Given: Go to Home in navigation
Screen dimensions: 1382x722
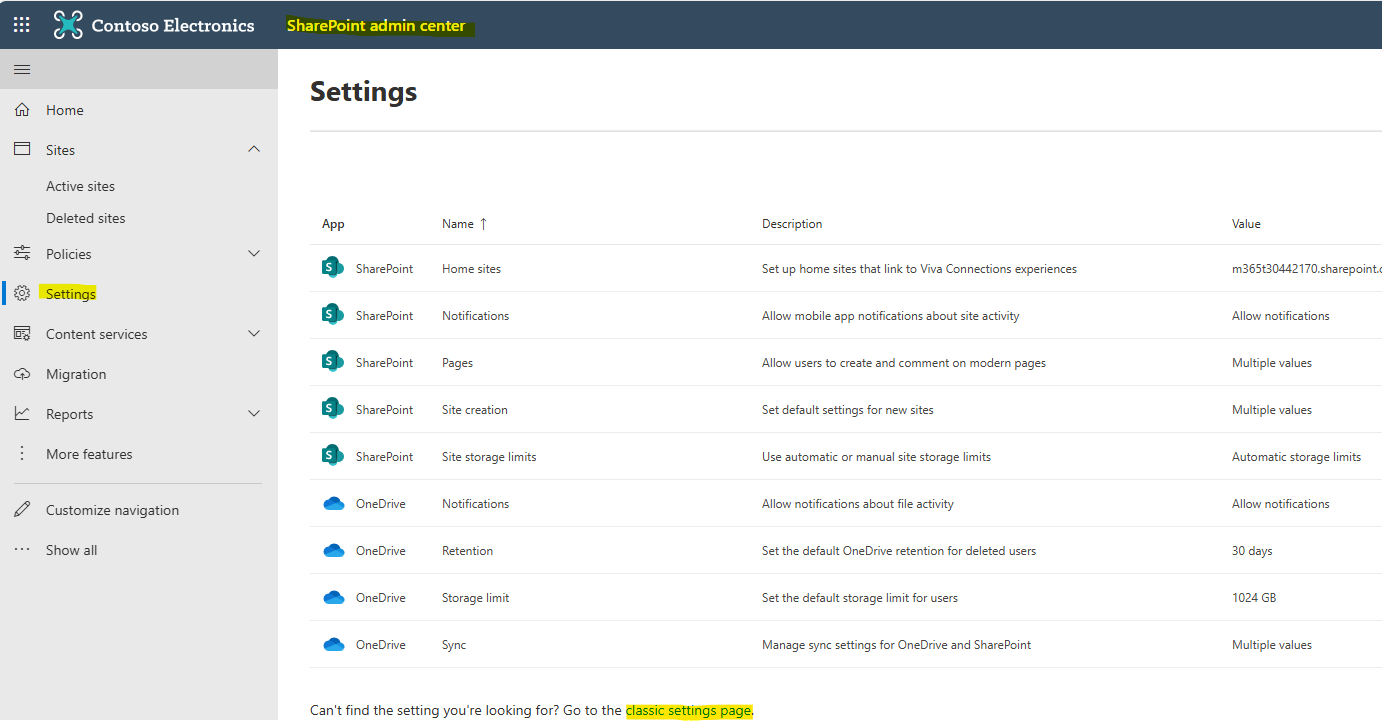Looking at the screenshot, I should [65, 110].
